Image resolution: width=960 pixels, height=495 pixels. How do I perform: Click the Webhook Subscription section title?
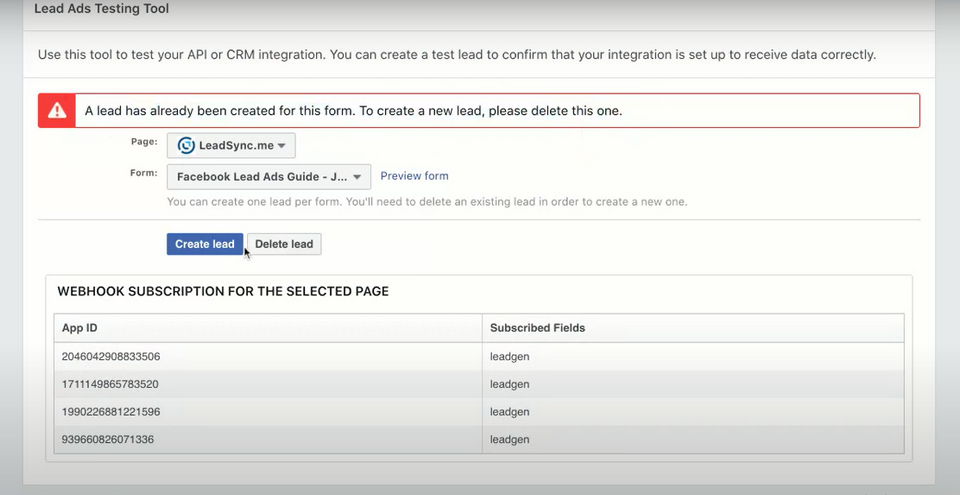pos(223,292)
